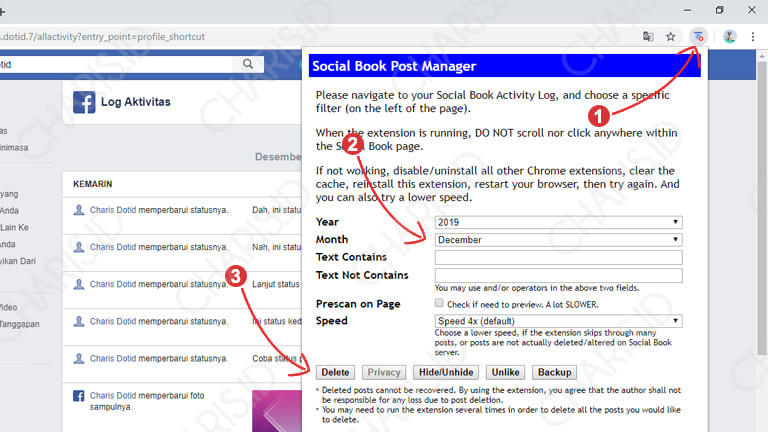The image size is (768, 432).
Task: Click the Text Not Contains field
Action: [x=558, y=275]
